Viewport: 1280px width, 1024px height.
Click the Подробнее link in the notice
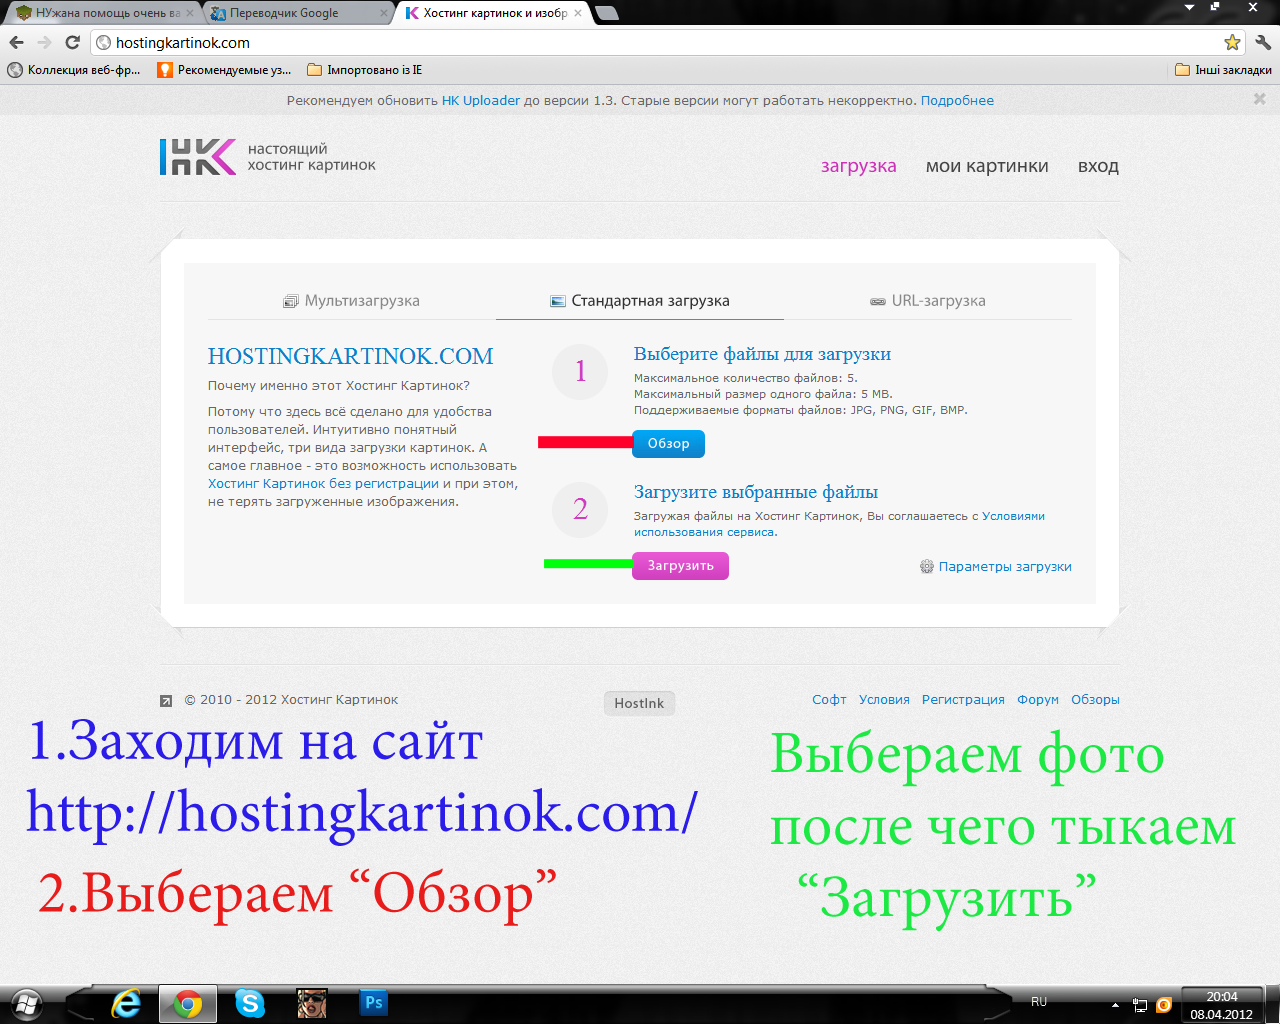click(x=957, y=100)
